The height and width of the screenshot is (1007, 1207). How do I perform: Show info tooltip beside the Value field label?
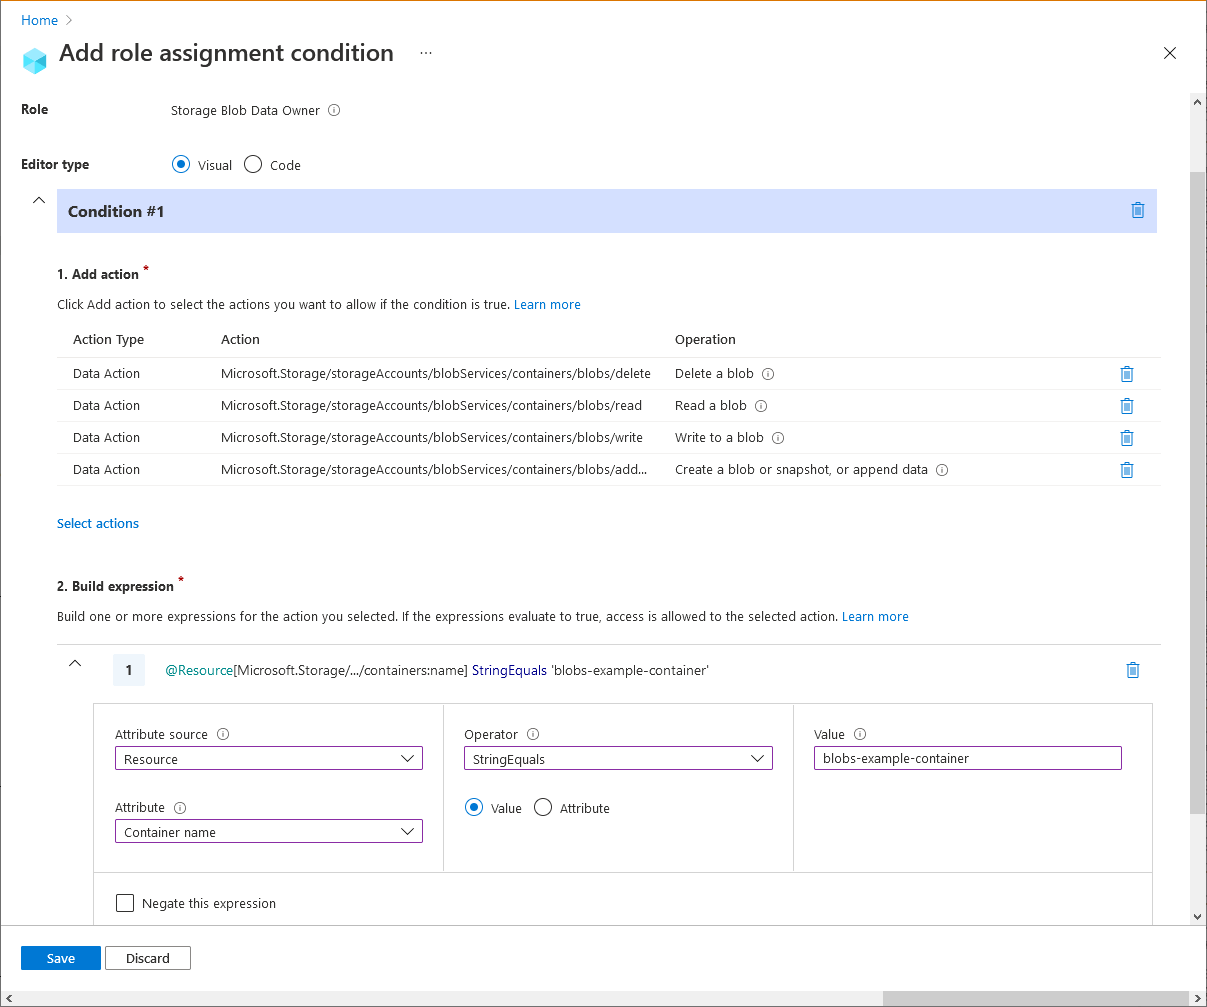[862, 734]
